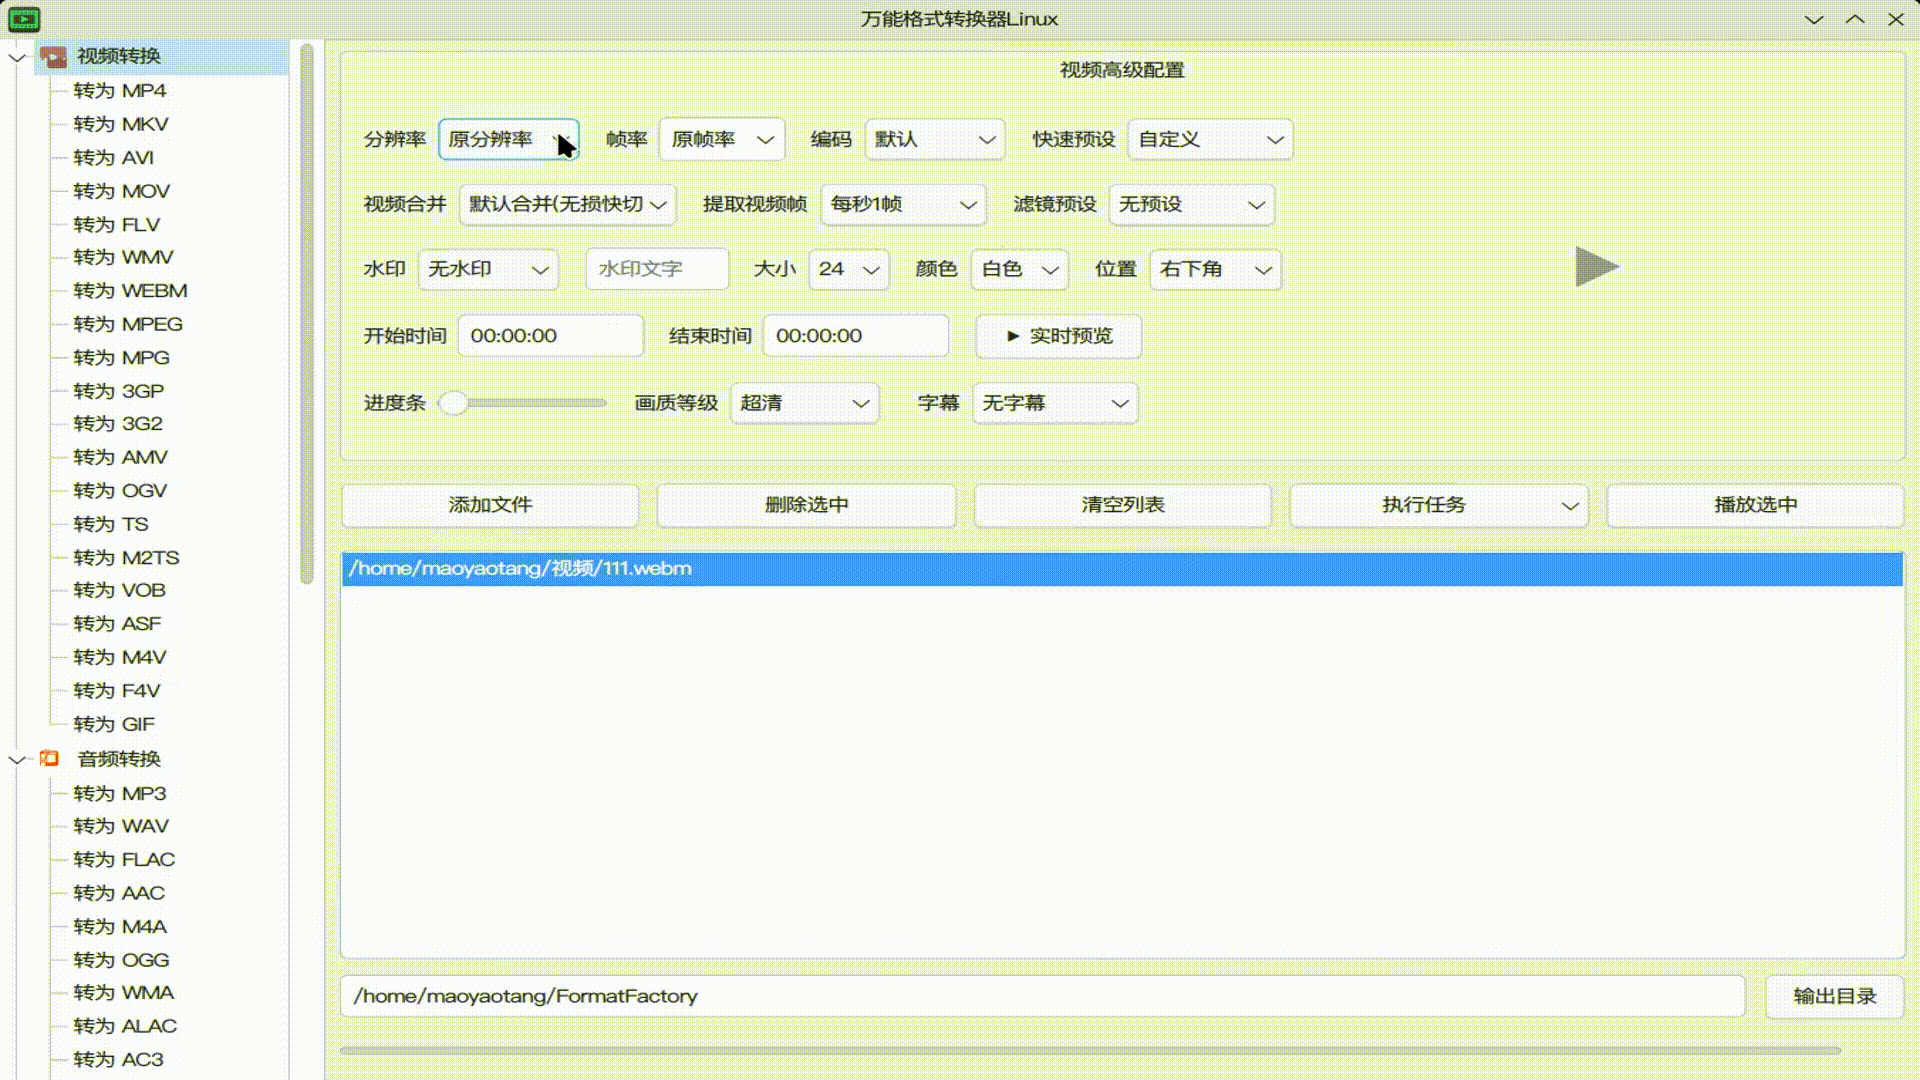The width and height of the screenshot is (1920, 1080).
Task: Select 转为 FLV in the tree
Action: 116,225
